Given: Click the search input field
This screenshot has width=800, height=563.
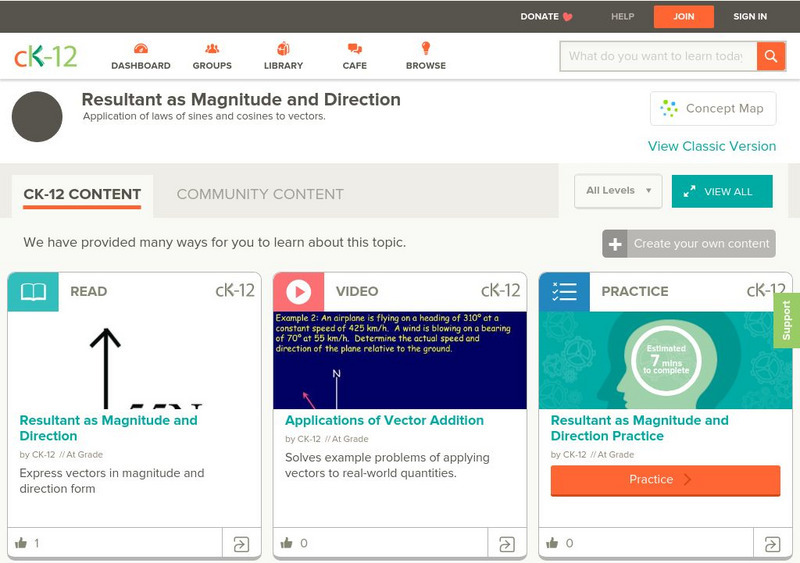Looking at the screenshot, I should coord(658,56).
